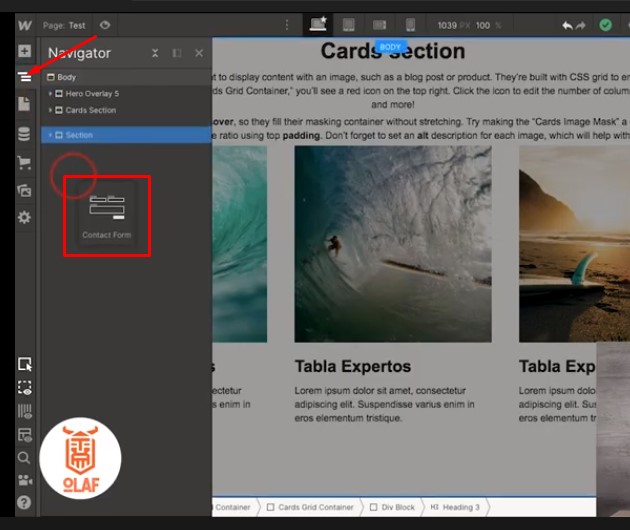630x530 pixels.
Task: Select the Container breadcrumb
Action: click(232, 507)
